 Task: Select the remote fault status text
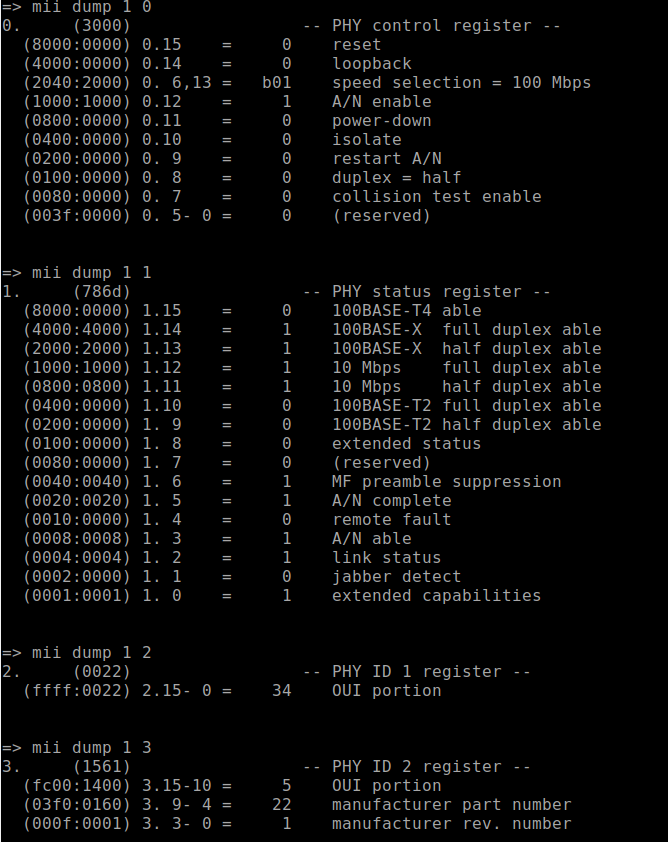(x=391, y=519)
